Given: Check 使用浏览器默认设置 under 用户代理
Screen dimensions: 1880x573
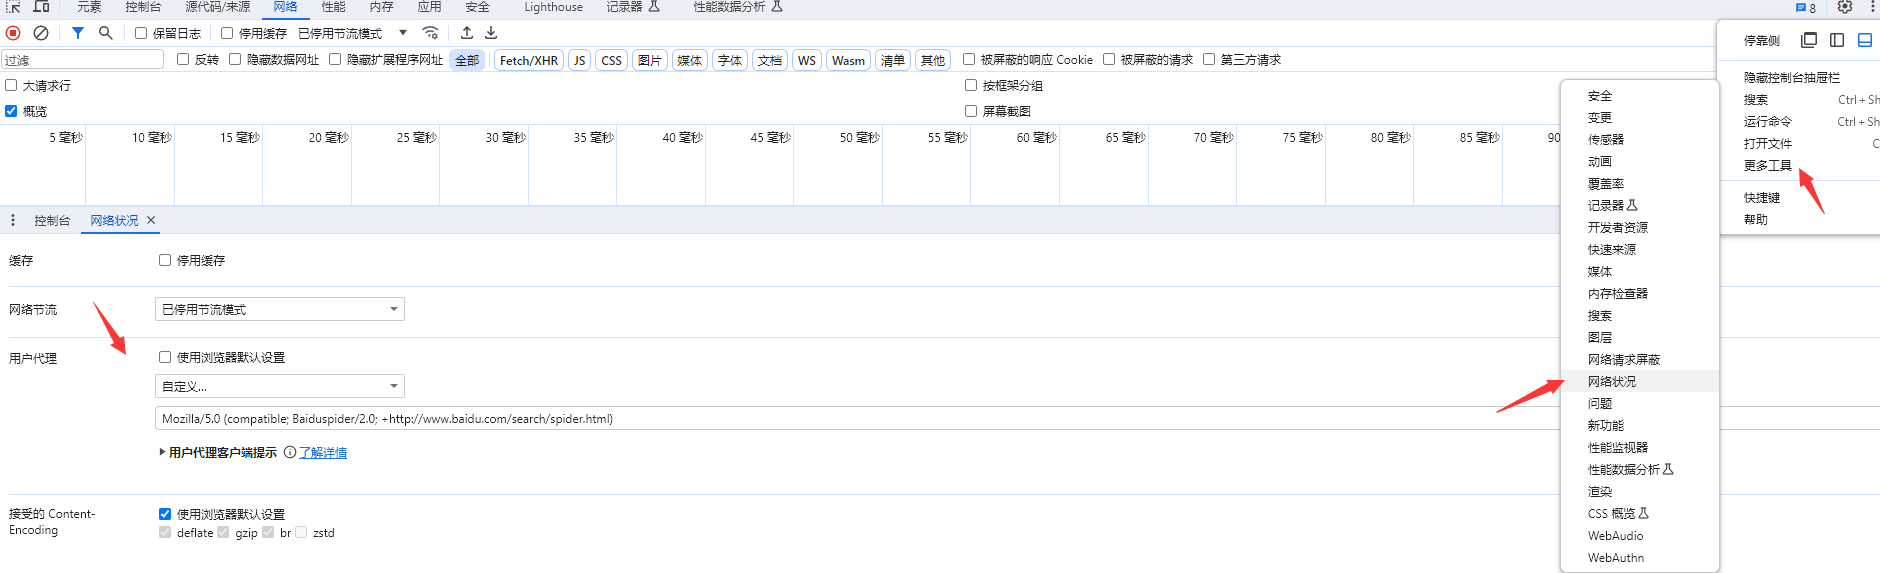Looking at the screenshot, I should pyautogui.click(x=165, y=357).
